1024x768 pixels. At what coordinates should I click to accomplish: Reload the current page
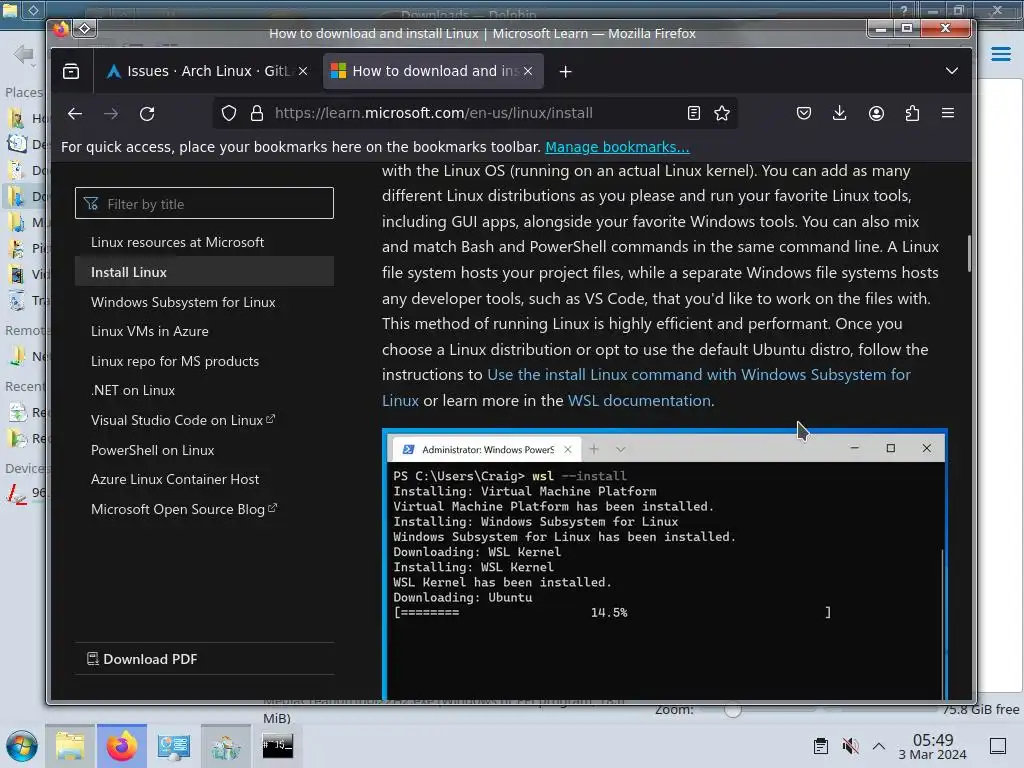(147, 114)
